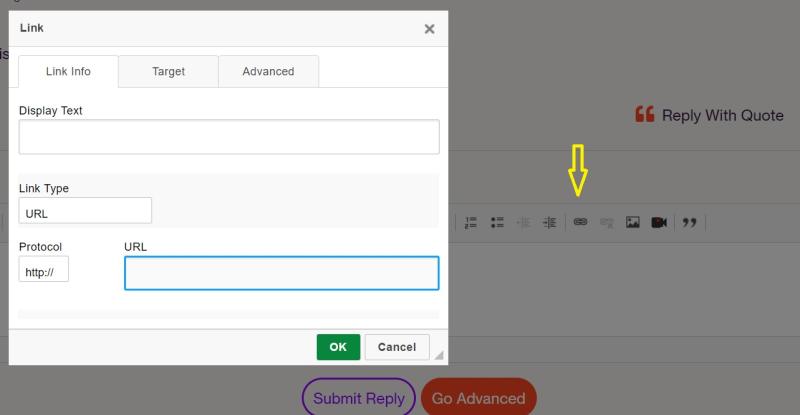Image resolution: width=800 pixels, height=415 pixels.
Task: Open the Target tab
Action: [168, 71]
